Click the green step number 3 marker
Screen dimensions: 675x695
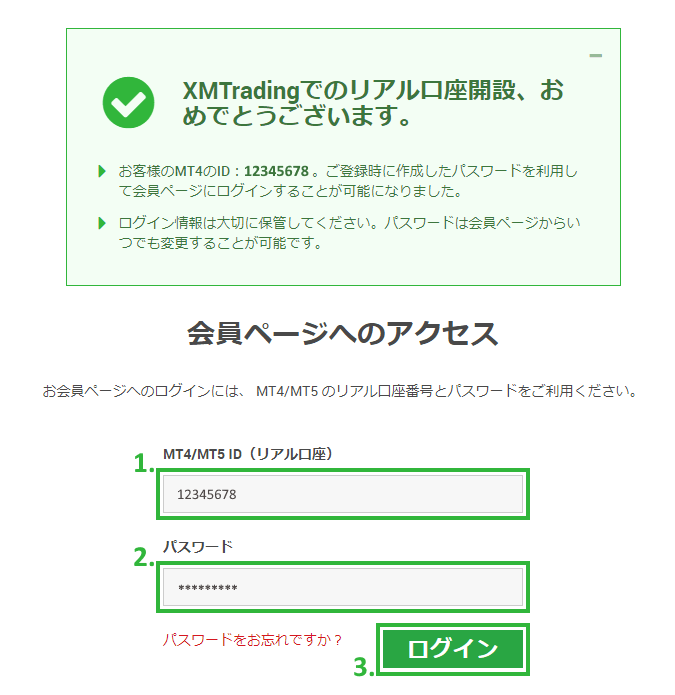[x=363, y=667]
